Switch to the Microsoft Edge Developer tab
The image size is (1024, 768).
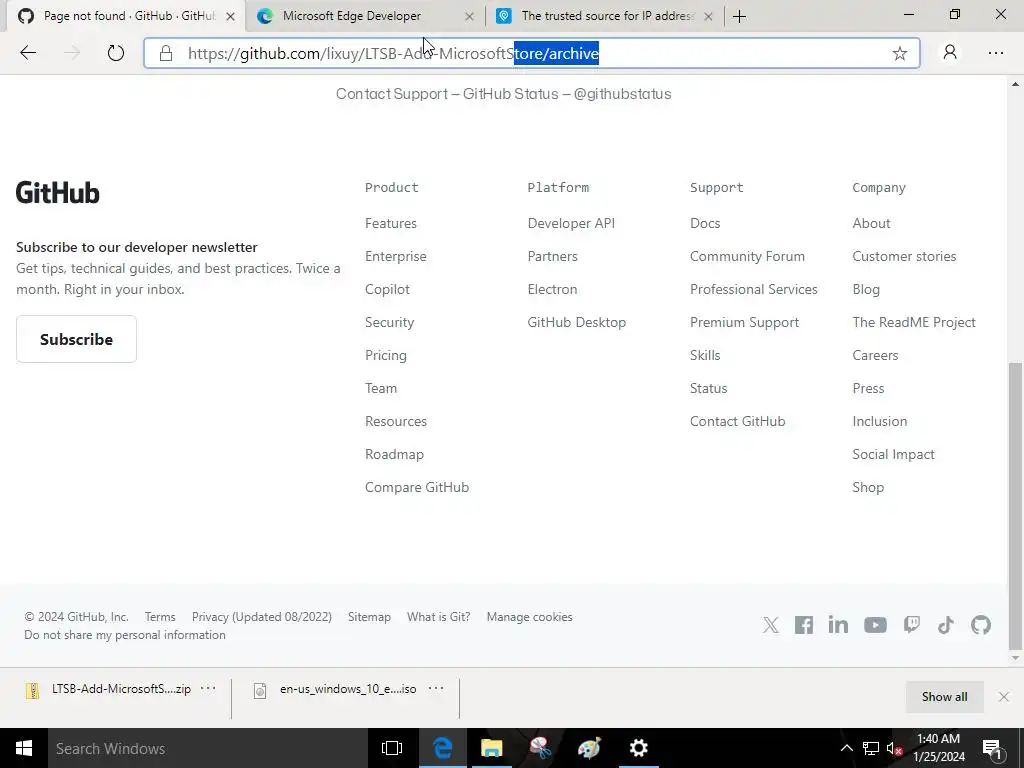click(353, 16)
